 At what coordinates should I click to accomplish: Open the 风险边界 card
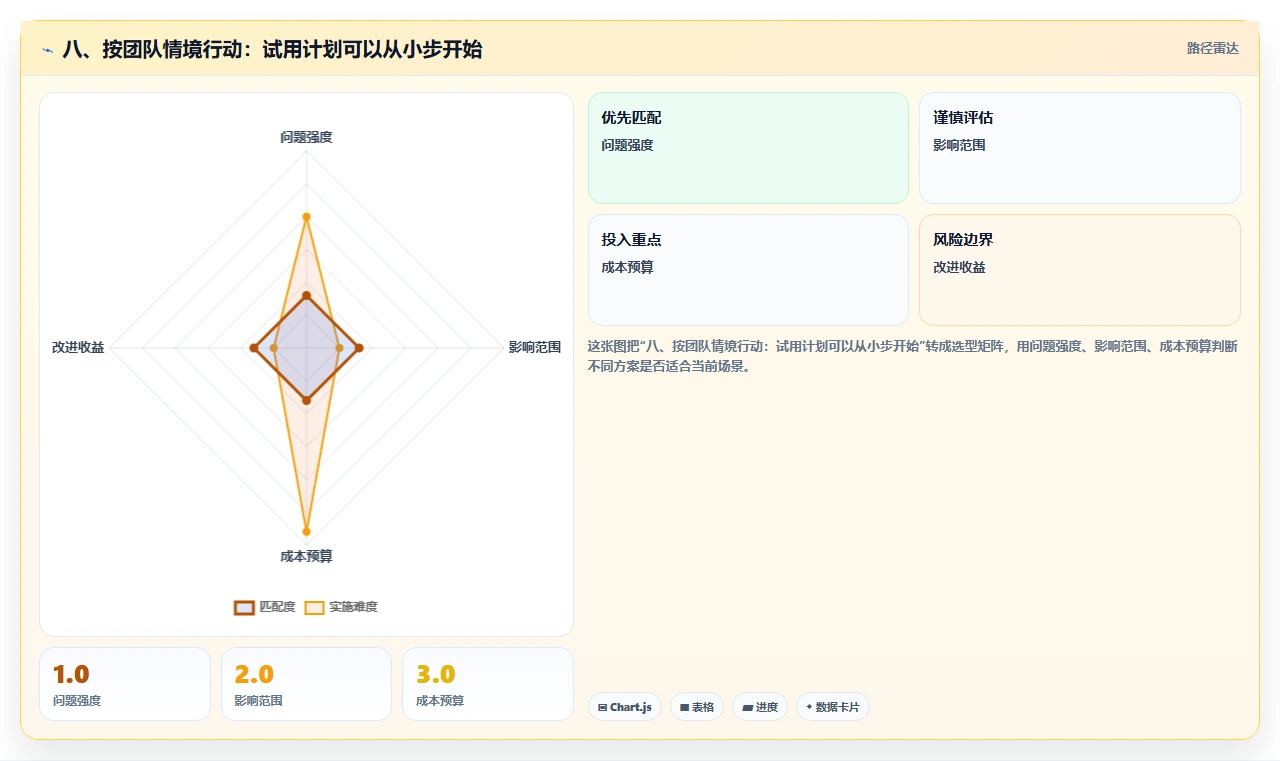[x=1080, y=270]
